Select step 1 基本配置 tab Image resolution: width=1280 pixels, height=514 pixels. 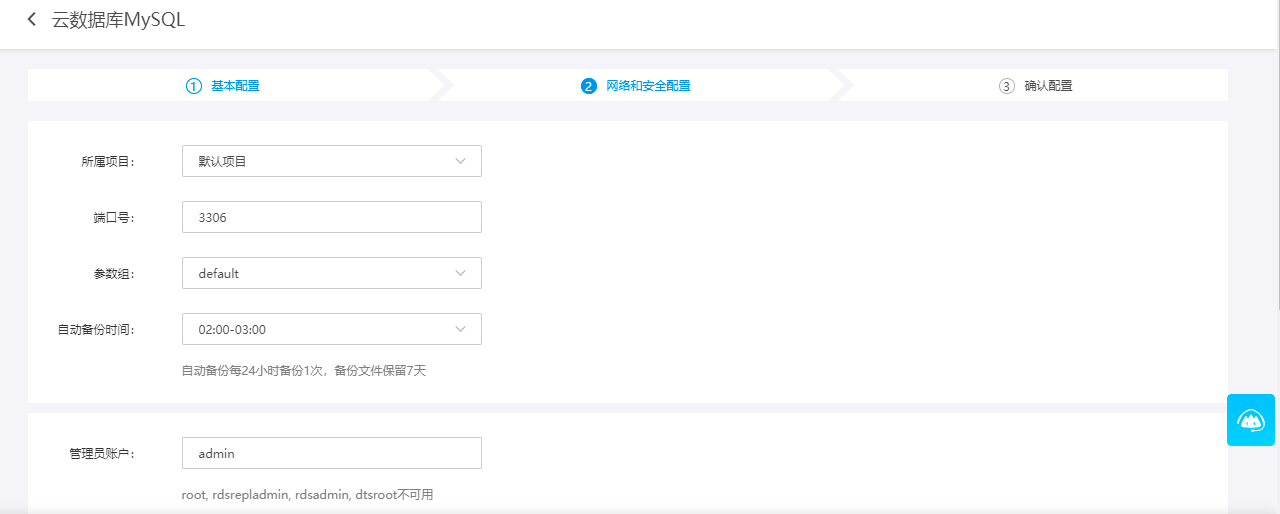[223, 86]
